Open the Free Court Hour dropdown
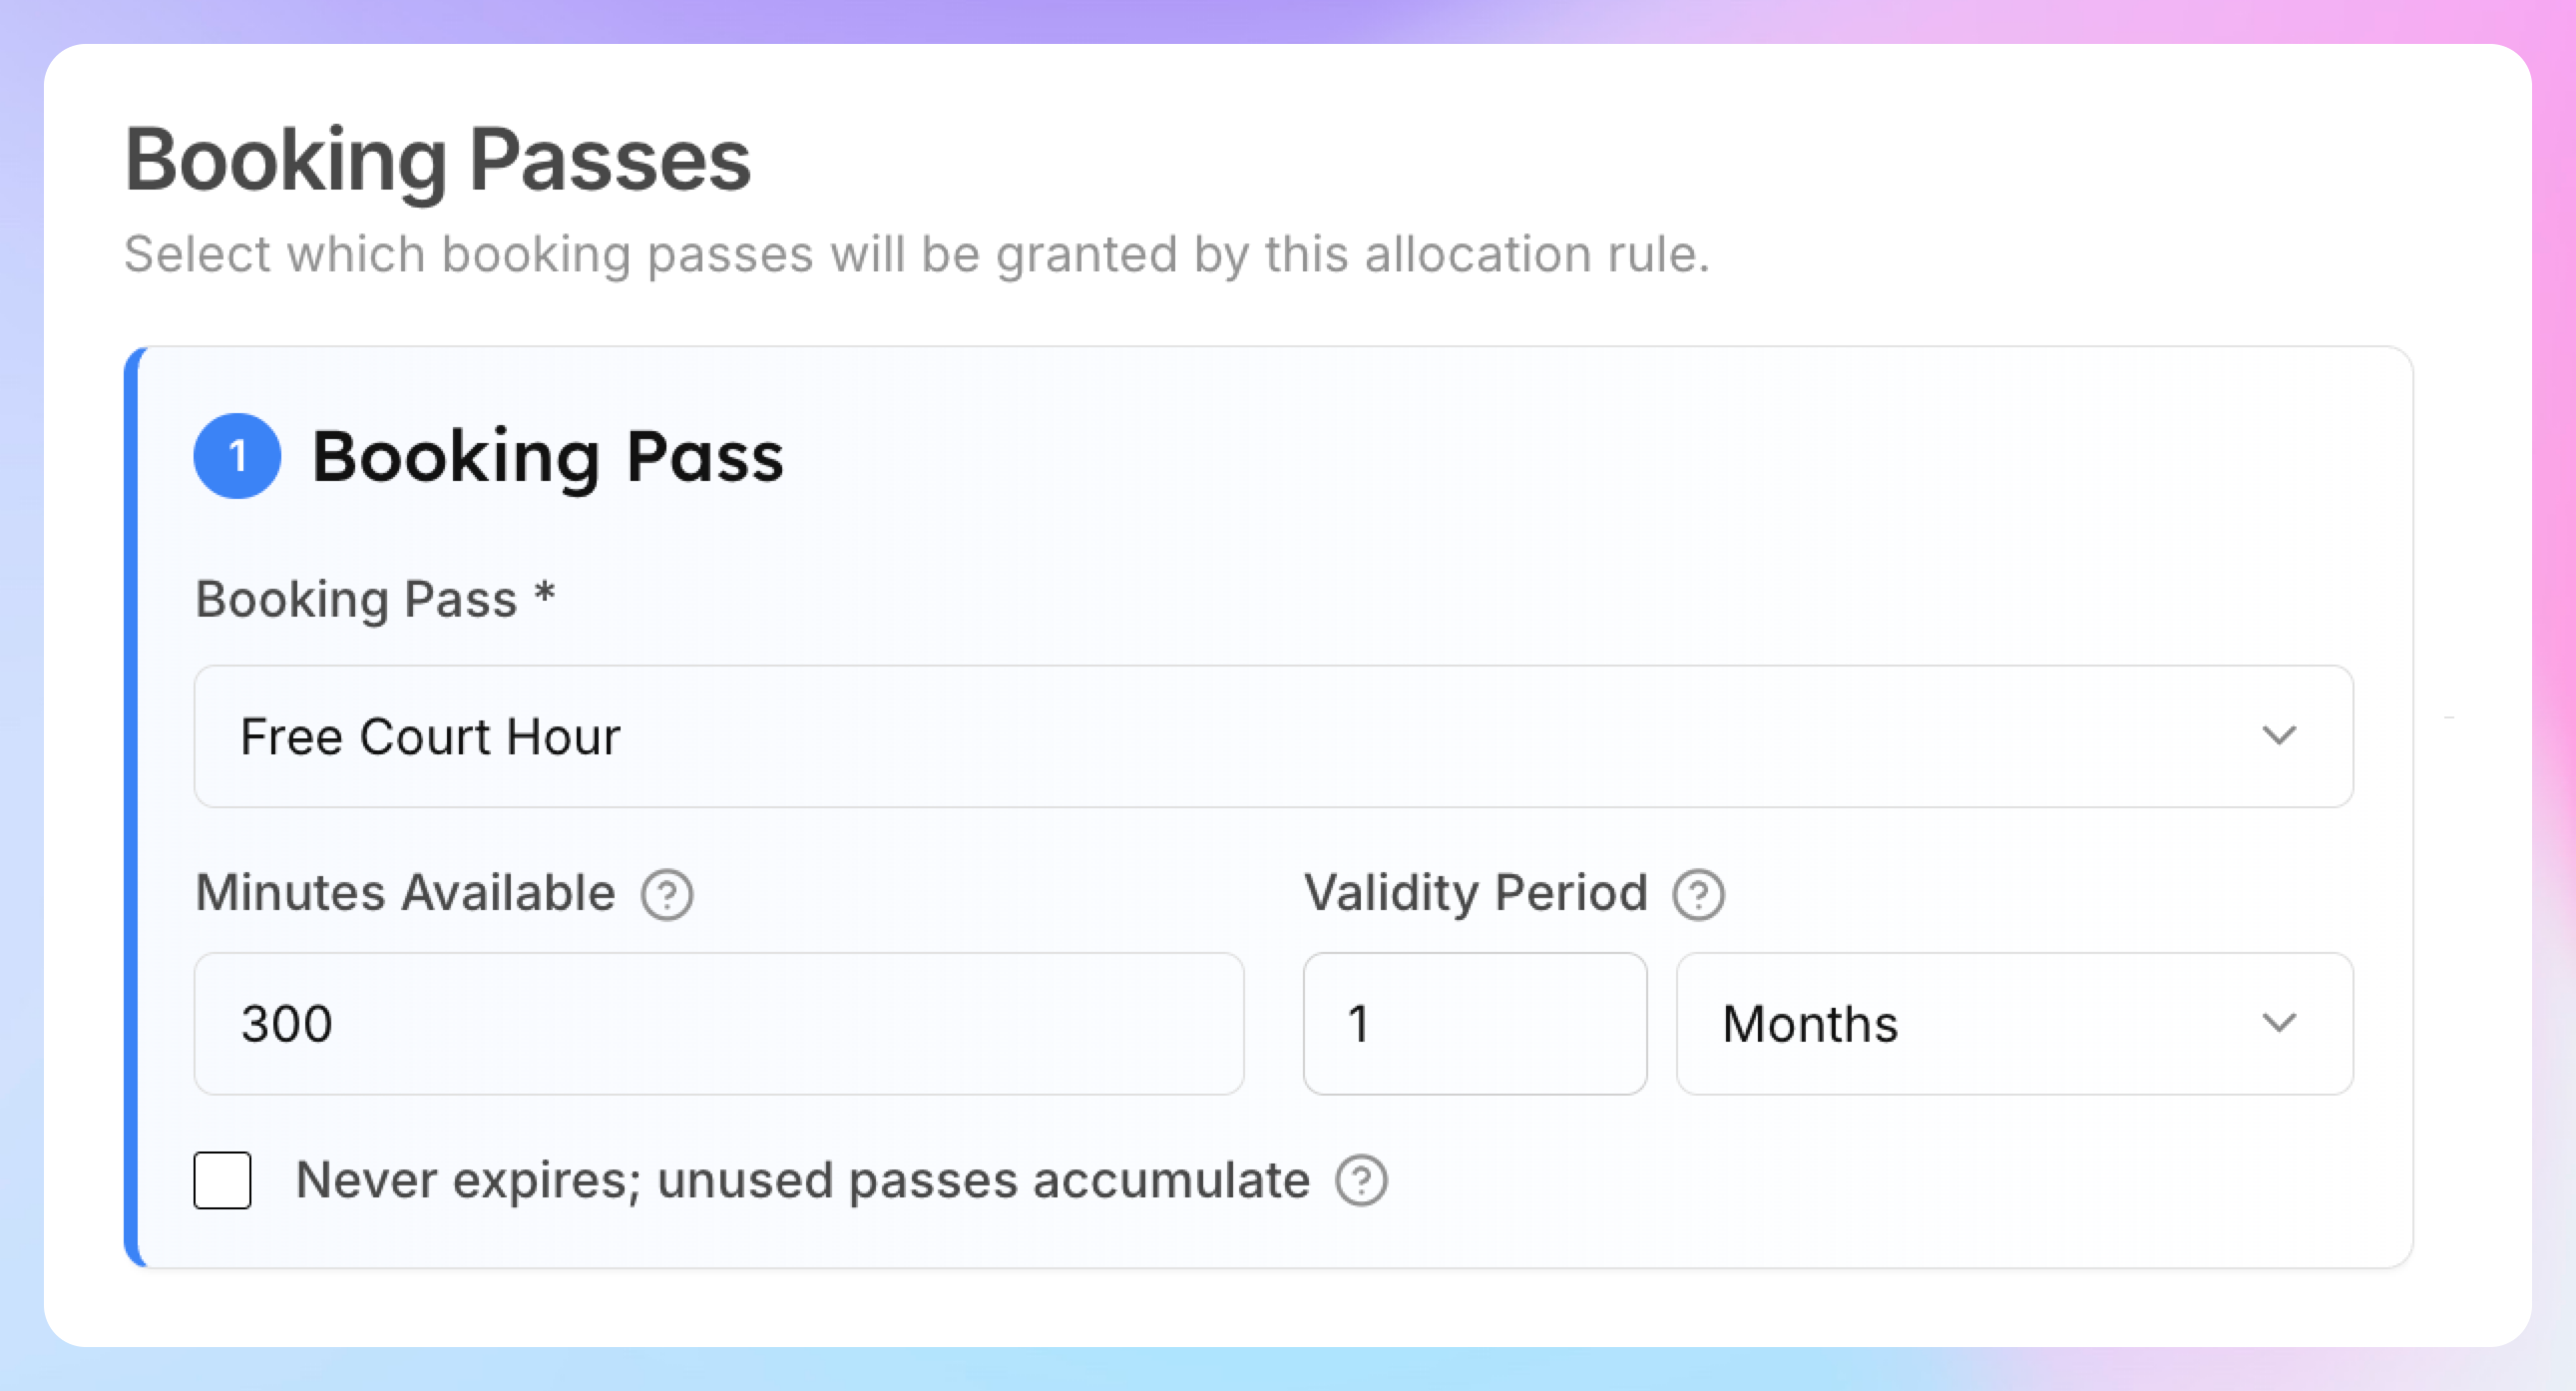2576x1391 pixels. [x=1273, y=737]
